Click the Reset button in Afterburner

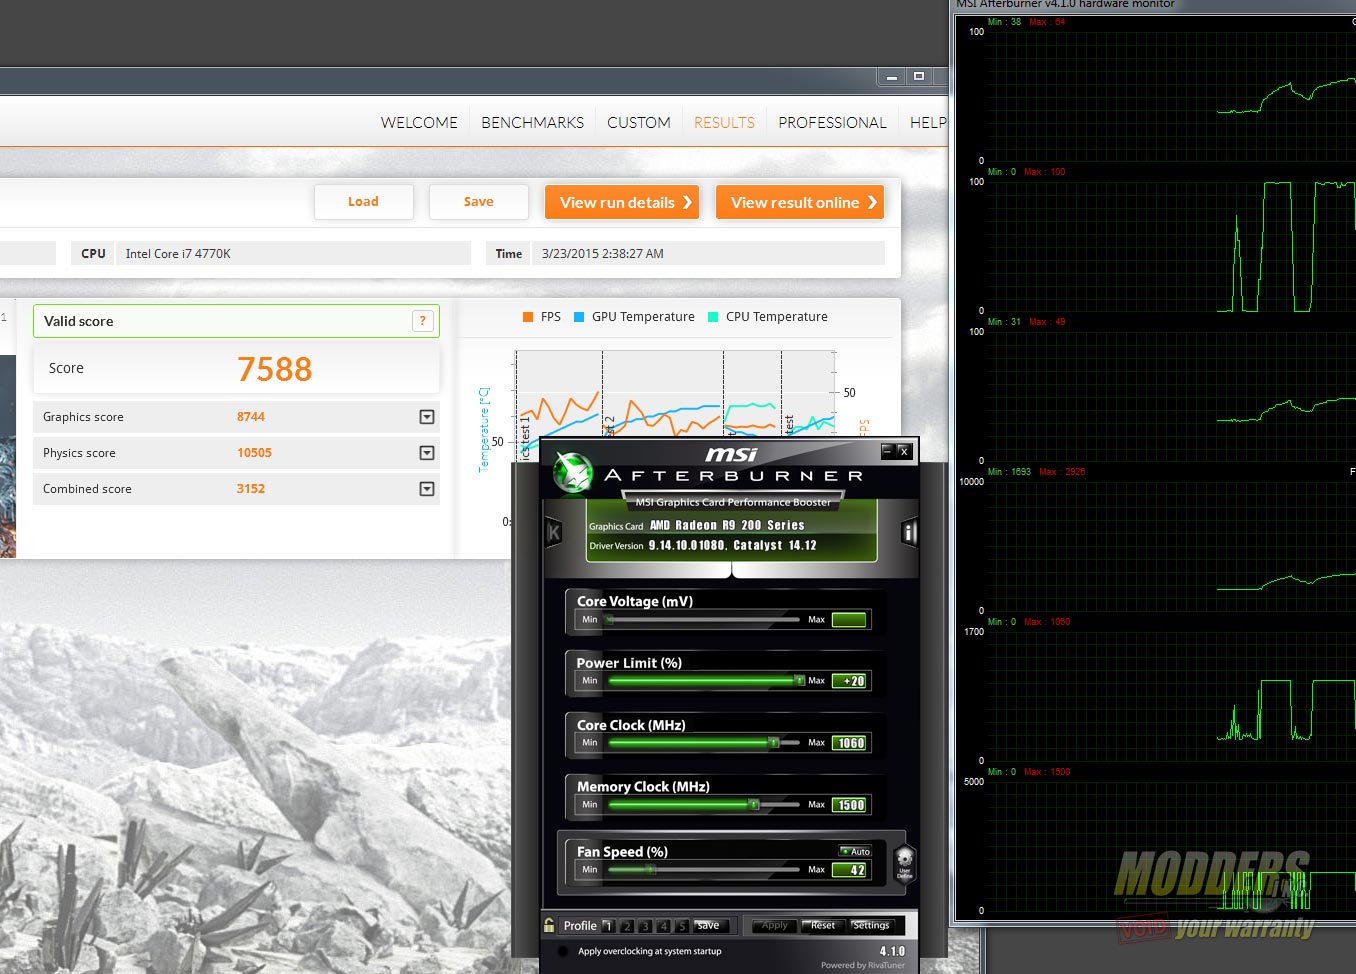[823, 926]
